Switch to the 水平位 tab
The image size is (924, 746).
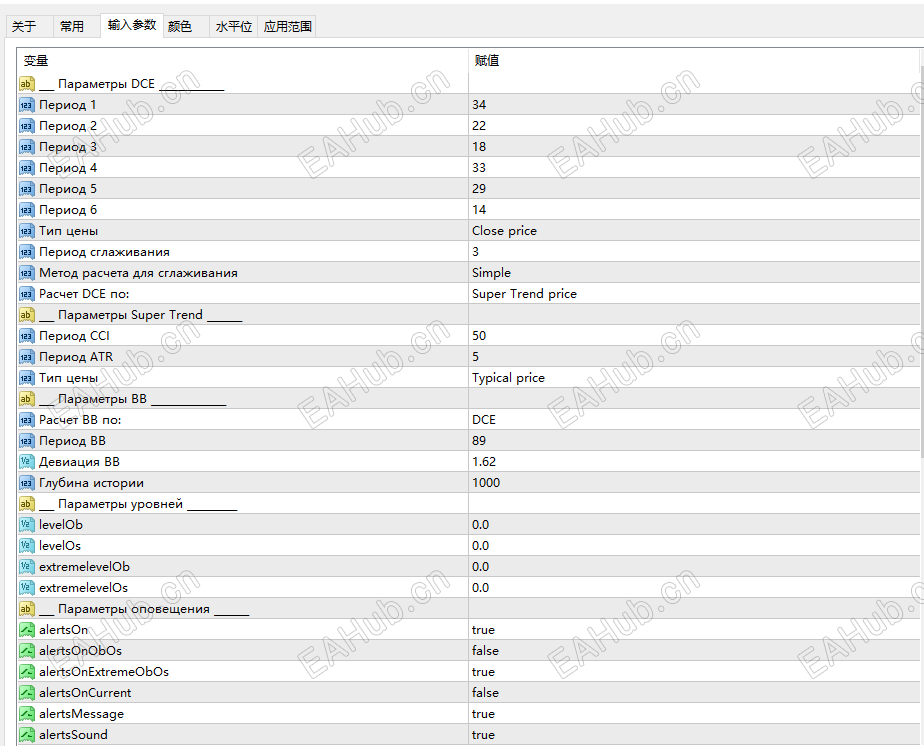coord(234,27)
